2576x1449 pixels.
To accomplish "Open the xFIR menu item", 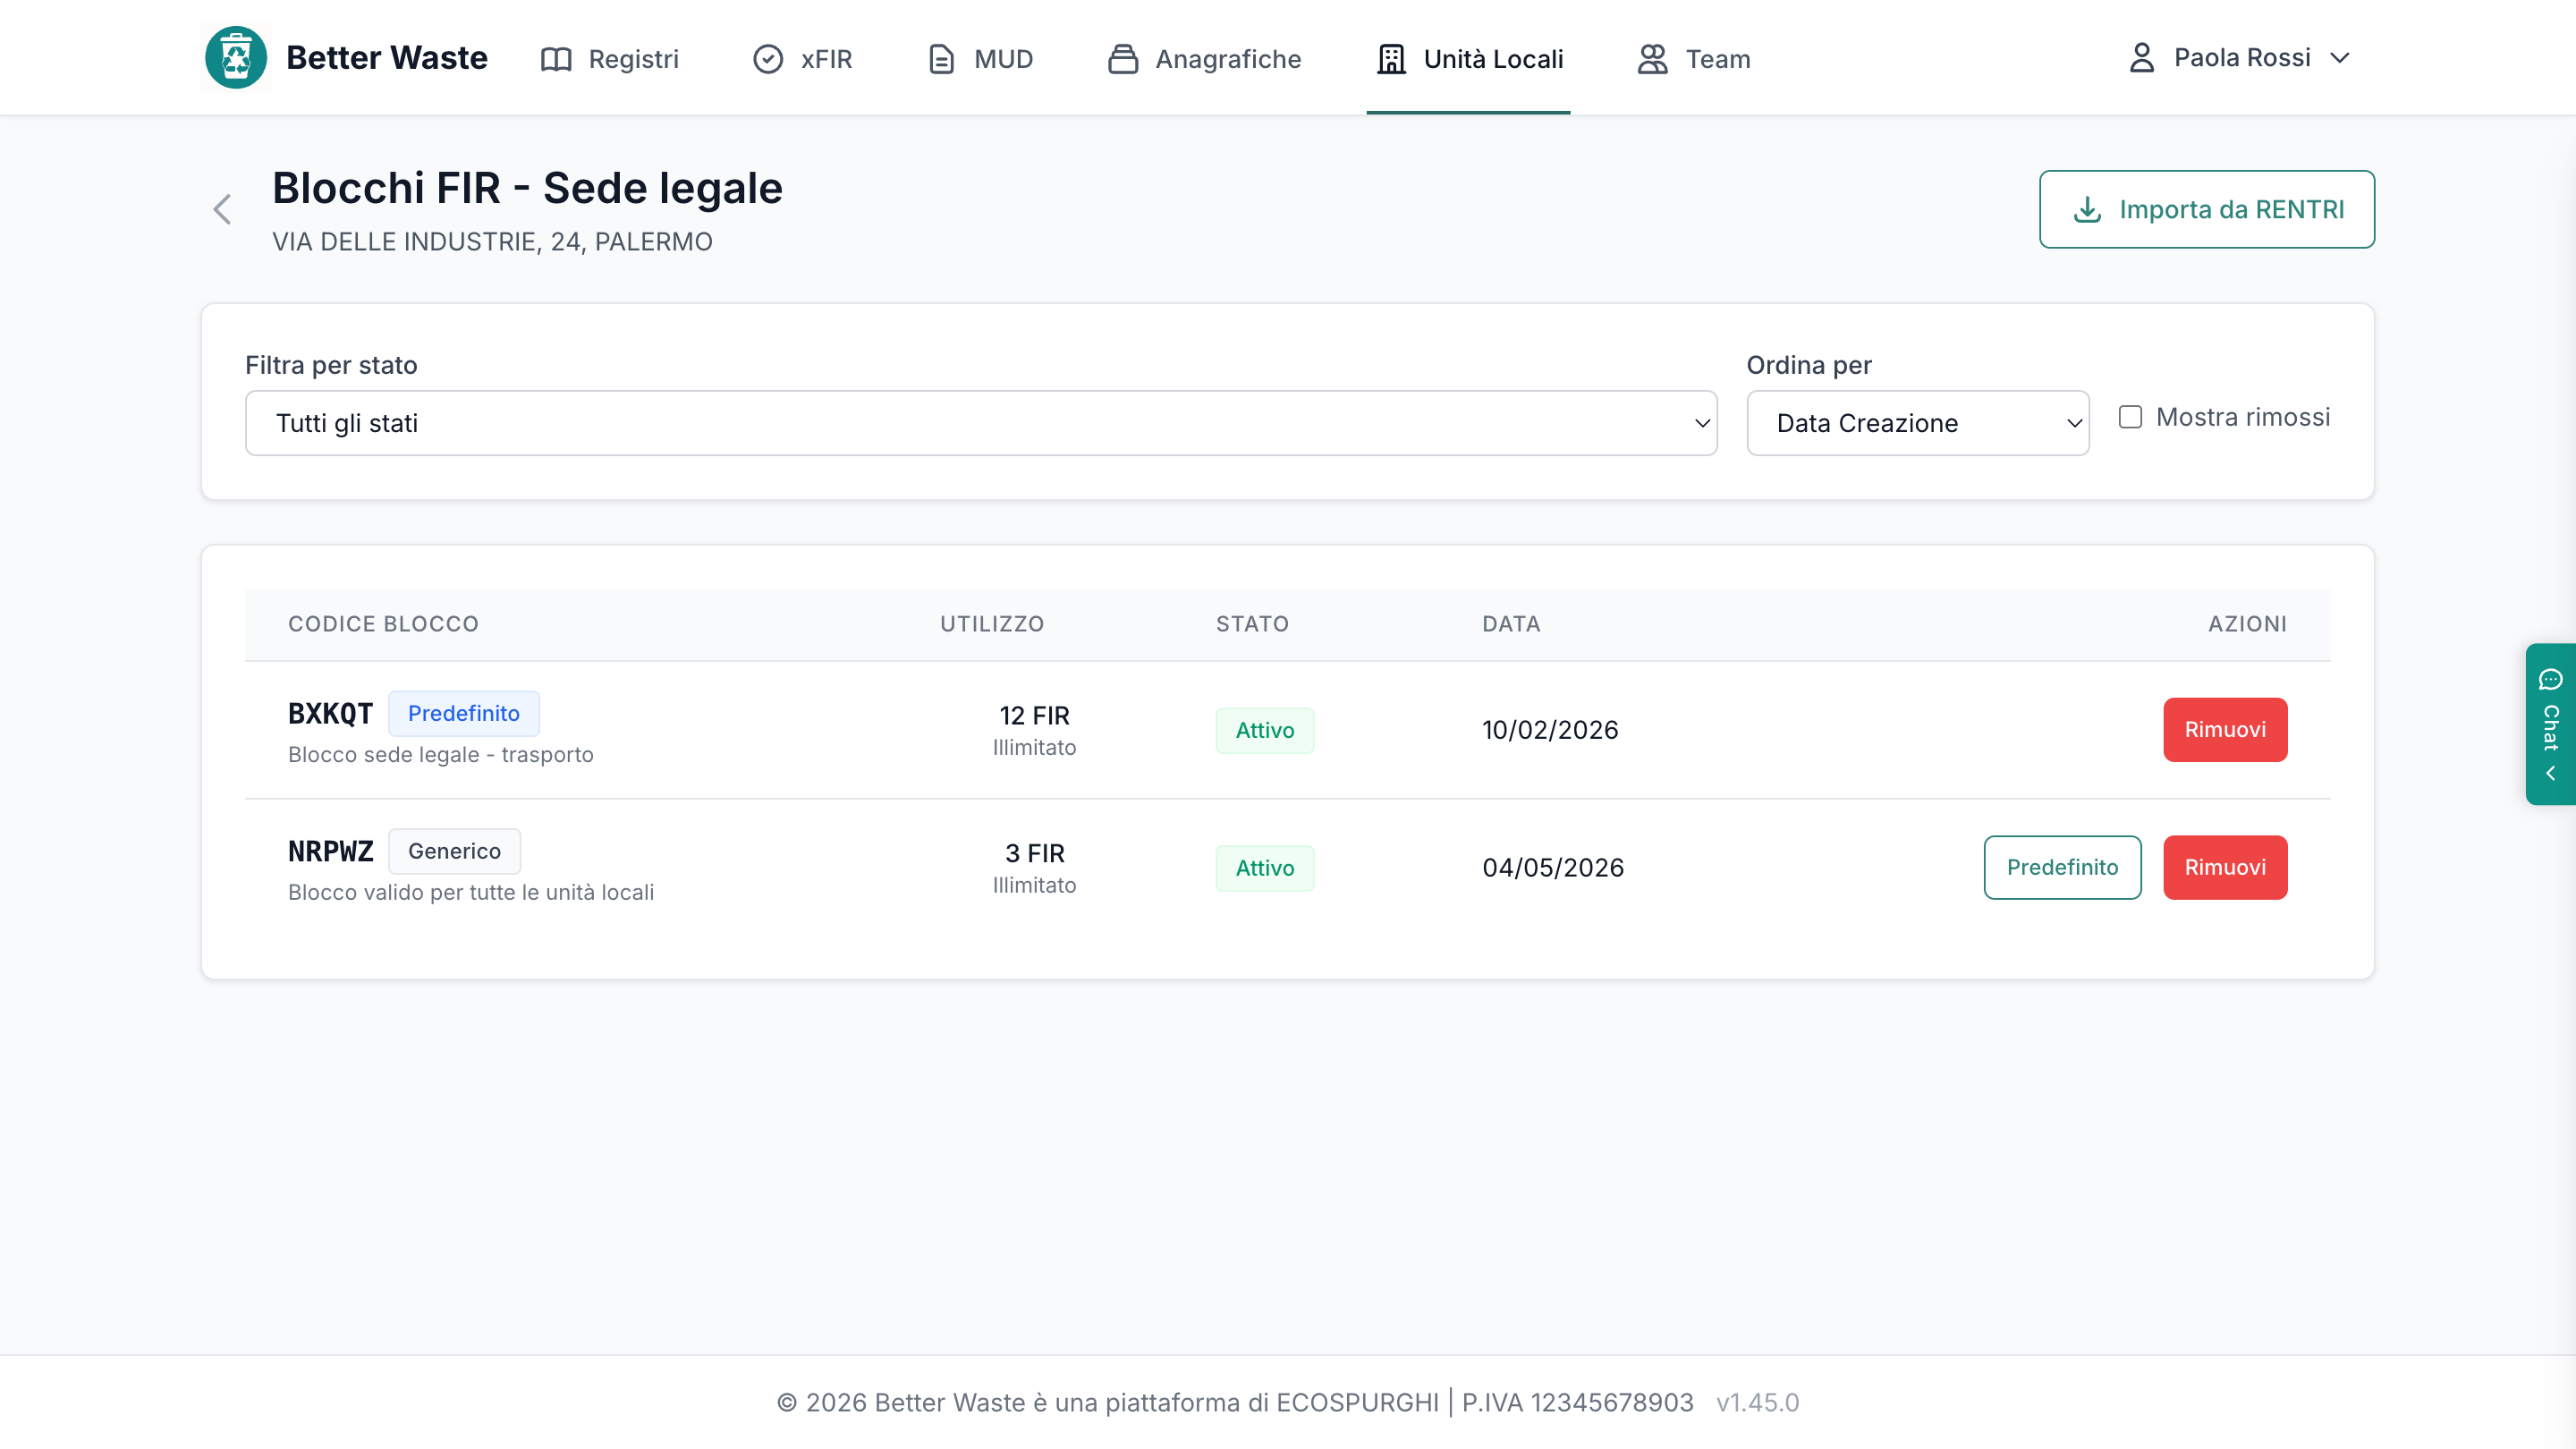I will point(803,59).
